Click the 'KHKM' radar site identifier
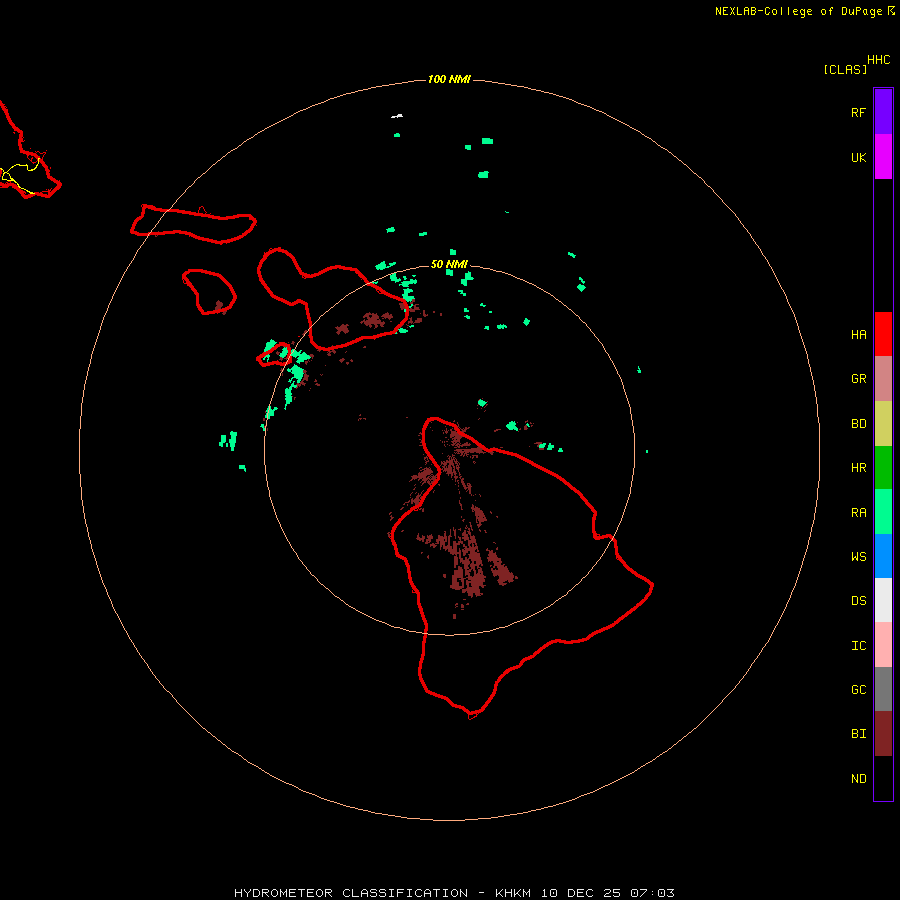This screenshot has width=900, height=900. [x=513, y=893]
